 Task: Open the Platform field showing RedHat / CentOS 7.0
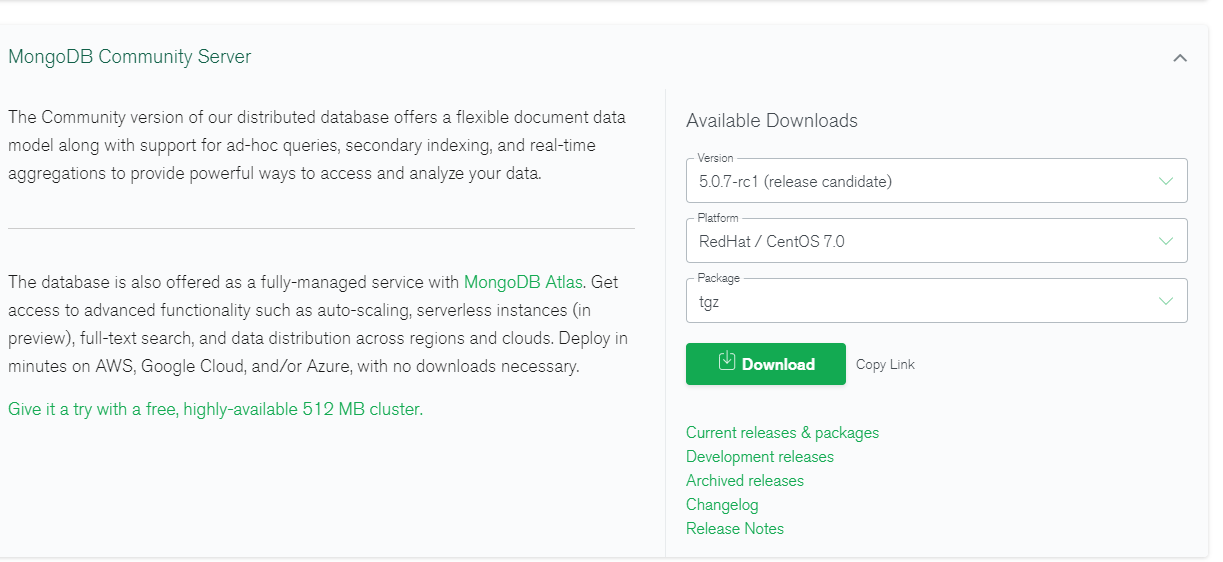pos(920,241)
